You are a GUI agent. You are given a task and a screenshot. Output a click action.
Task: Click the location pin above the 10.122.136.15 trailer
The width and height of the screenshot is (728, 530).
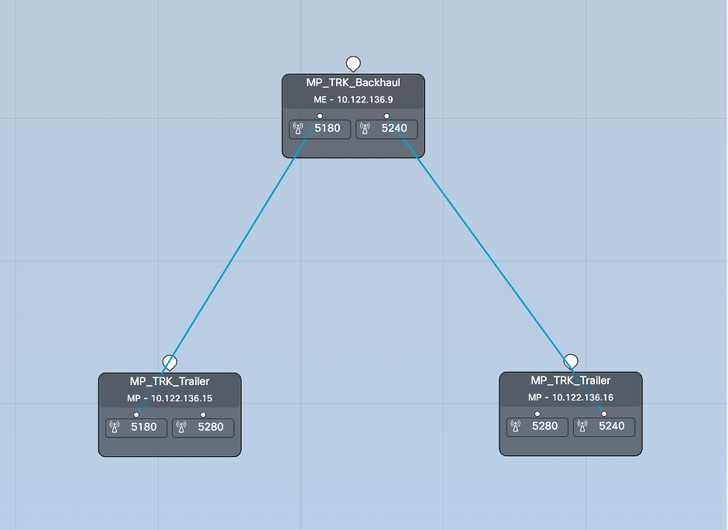(170, 362)
